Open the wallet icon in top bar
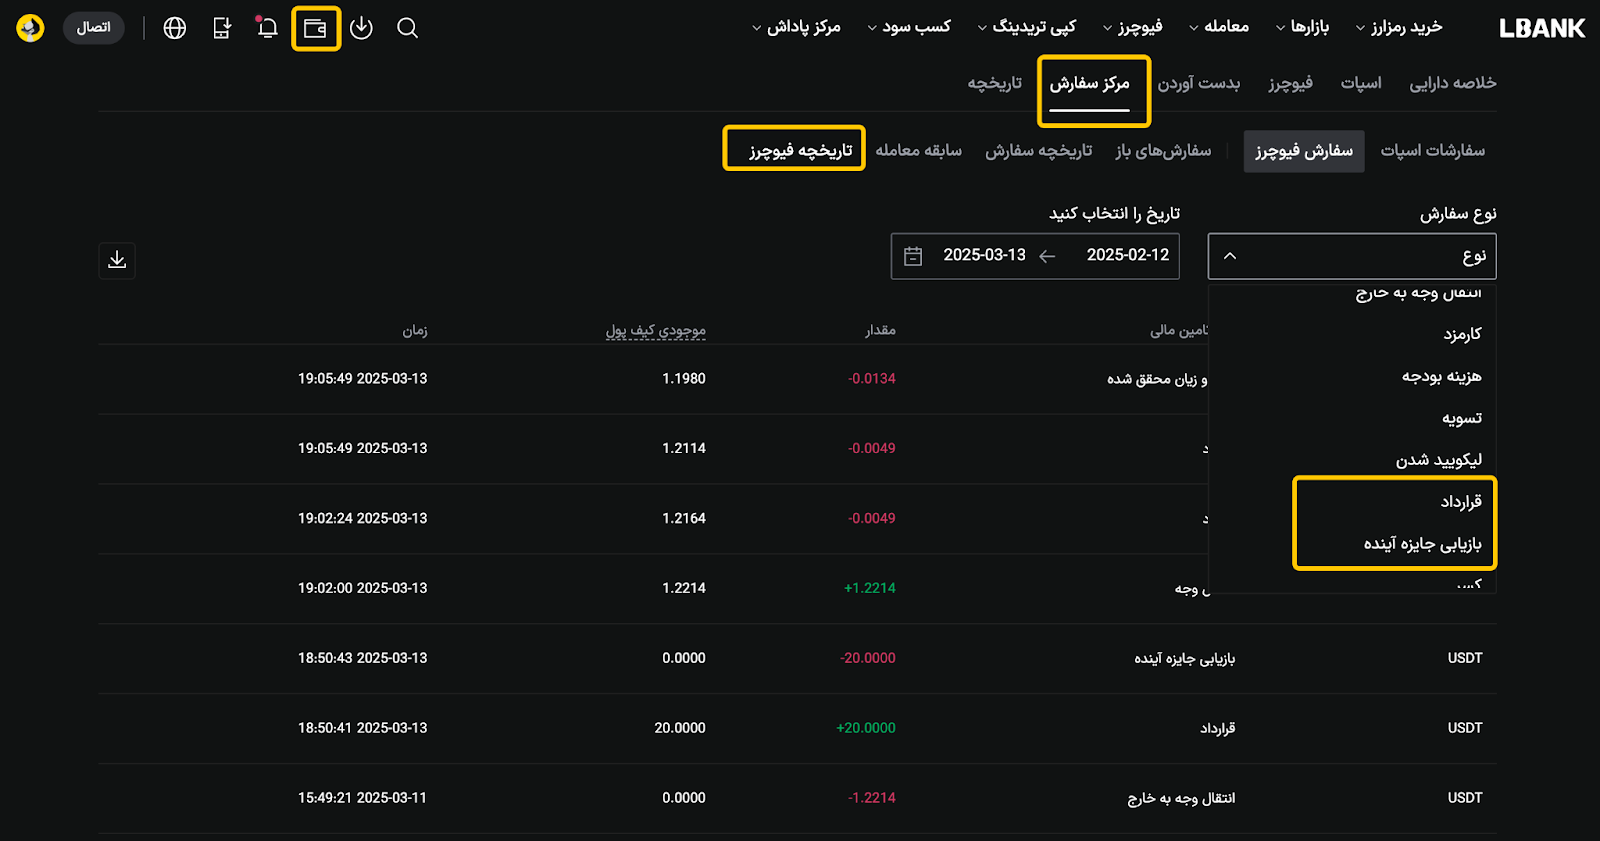1600x841 pixels. coord(315,28)
